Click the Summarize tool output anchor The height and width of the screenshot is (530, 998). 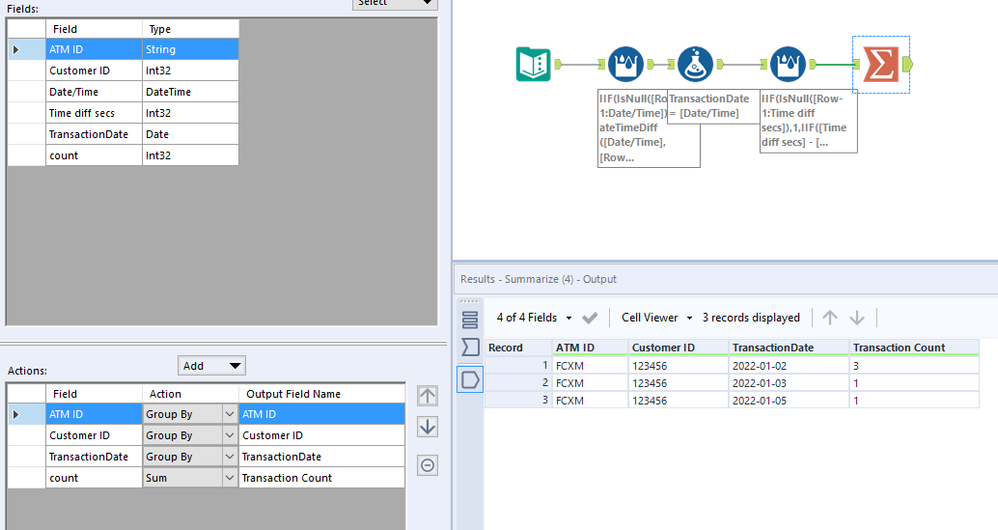tap(908, 64)
